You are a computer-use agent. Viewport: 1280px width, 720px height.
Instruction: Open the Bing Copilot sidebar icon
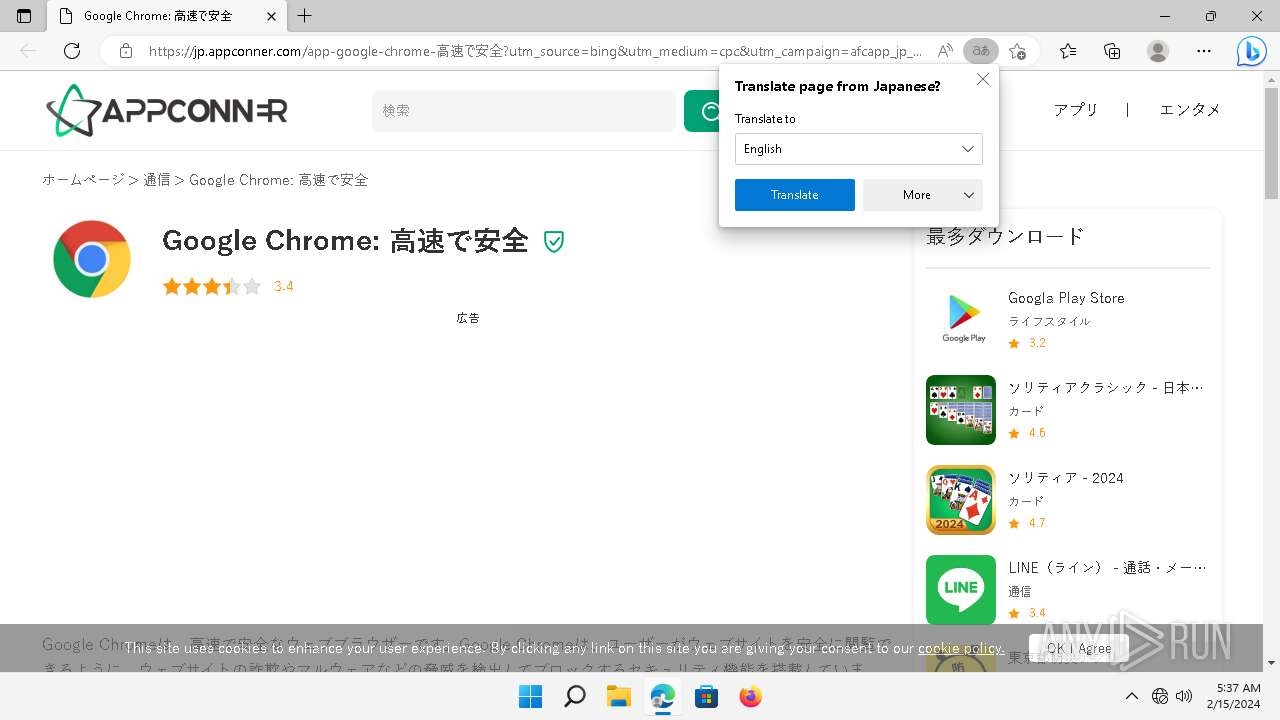[1251, 51]
